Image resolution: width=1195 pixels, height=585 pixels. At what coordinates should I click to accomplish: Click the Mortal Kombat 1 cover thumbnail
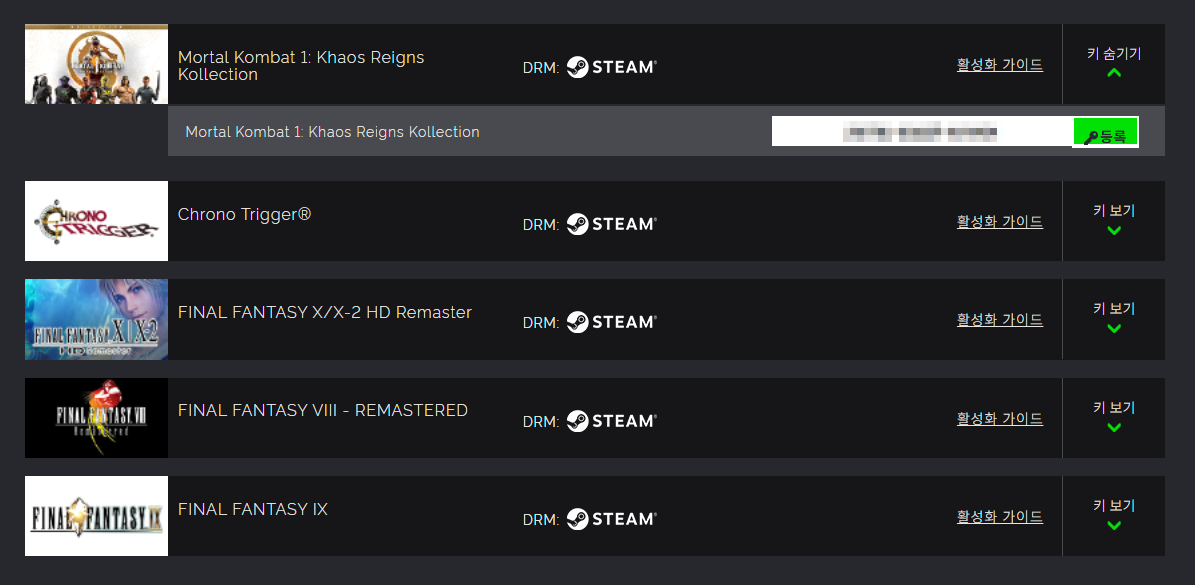point(96,64)
